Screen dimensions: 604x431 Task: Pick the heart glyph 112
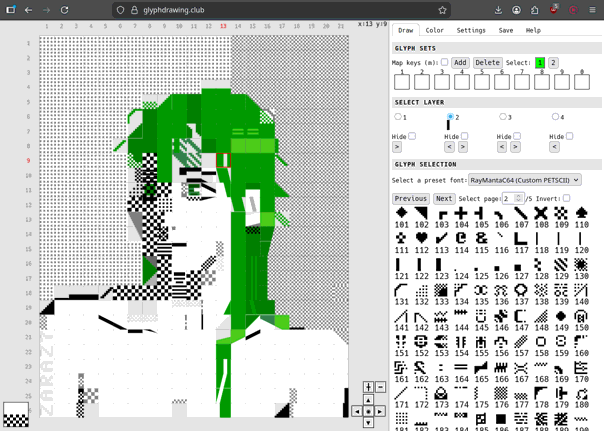[421, 240]
